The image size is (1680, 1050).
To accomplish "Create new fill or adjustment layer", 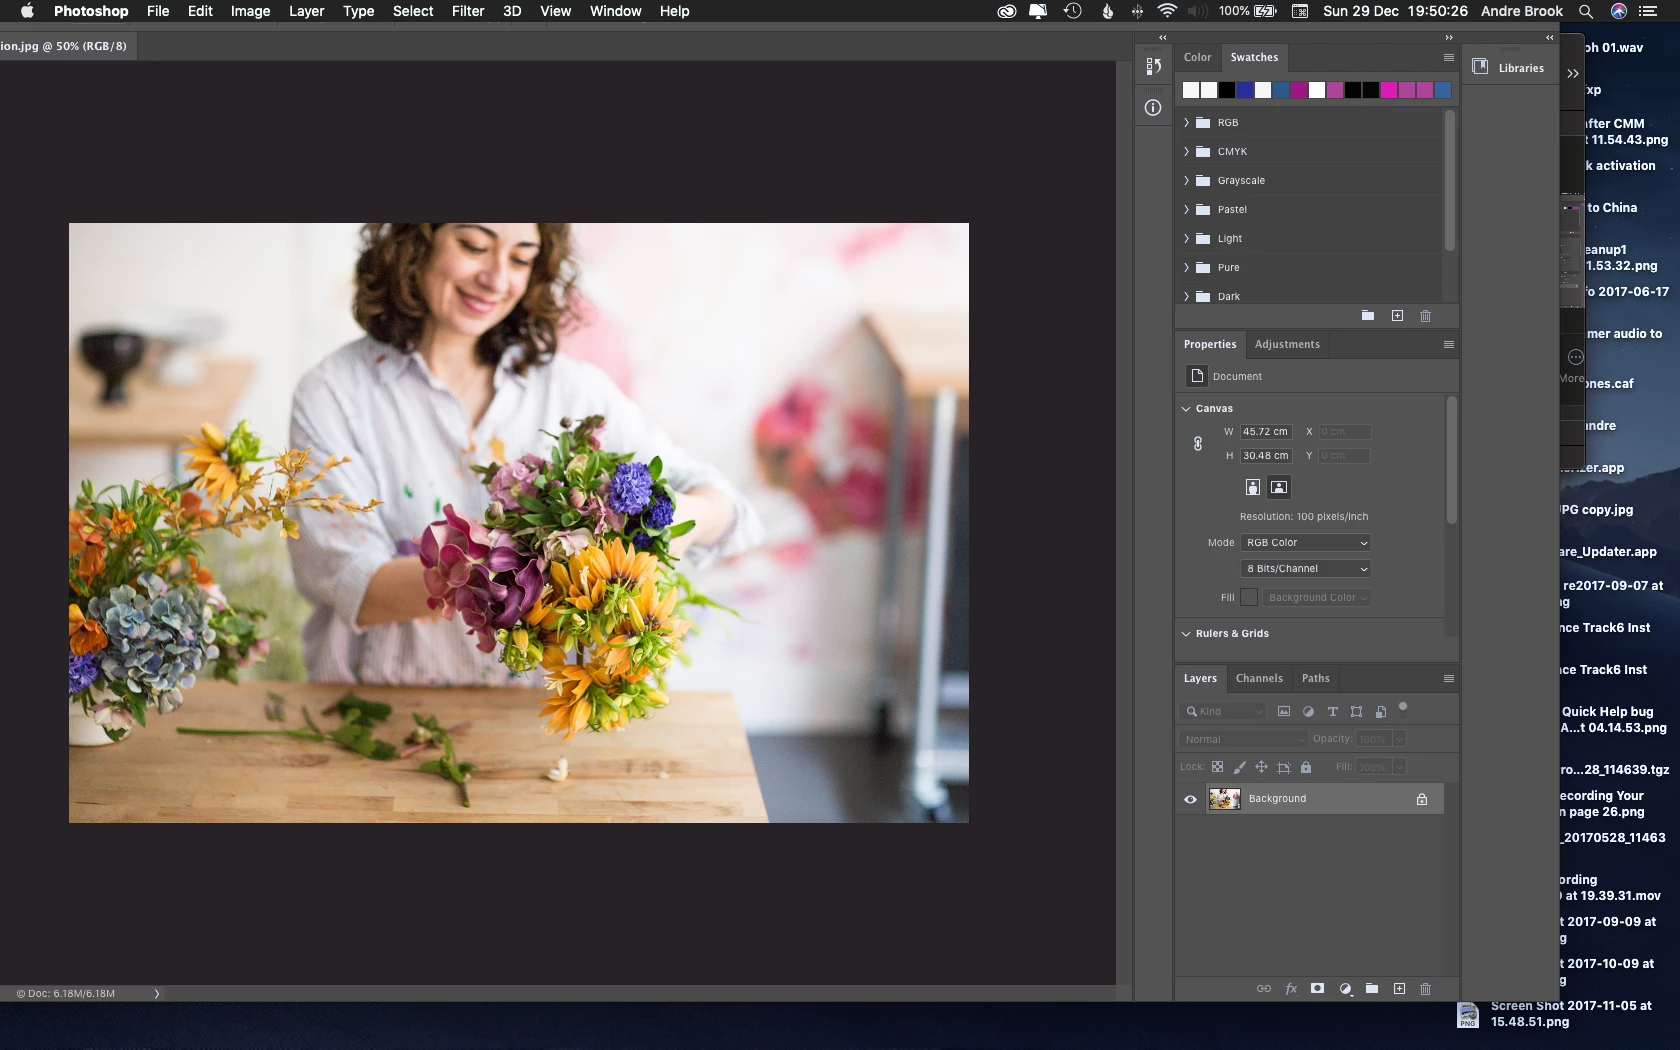I will click(1345, 989).
